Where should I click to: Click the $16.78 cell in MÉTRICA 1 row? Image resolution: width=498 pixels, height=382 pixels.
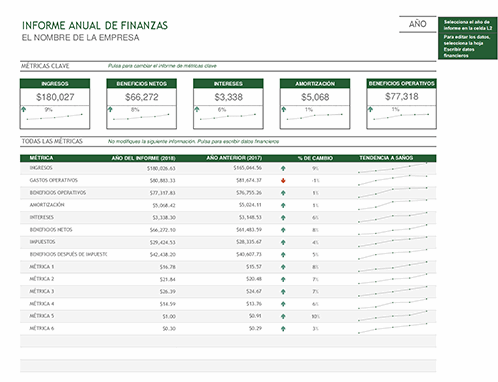(x=168, y=267)
